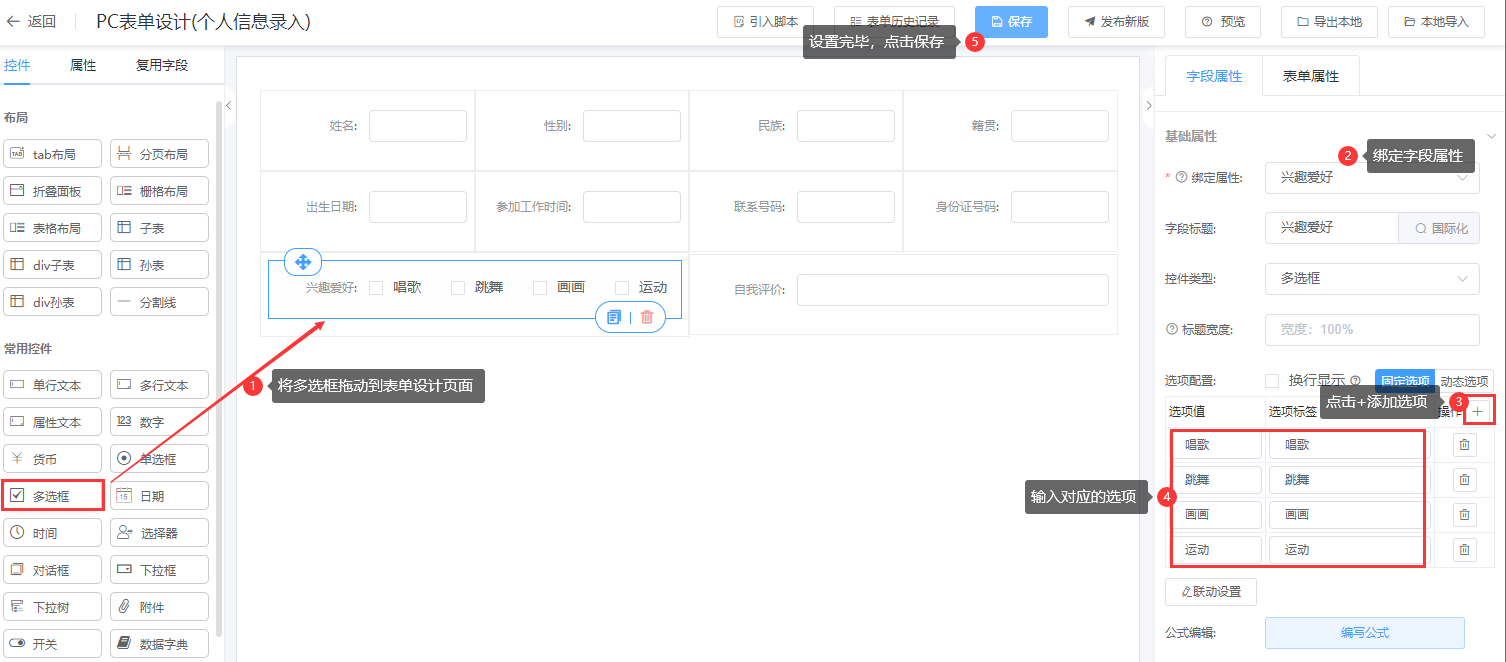The width and height of the screenshot is (1506, 662).
Task: Open the 控件类型 dropdown
Action: pyautogui.click(x=1371, y=279)
